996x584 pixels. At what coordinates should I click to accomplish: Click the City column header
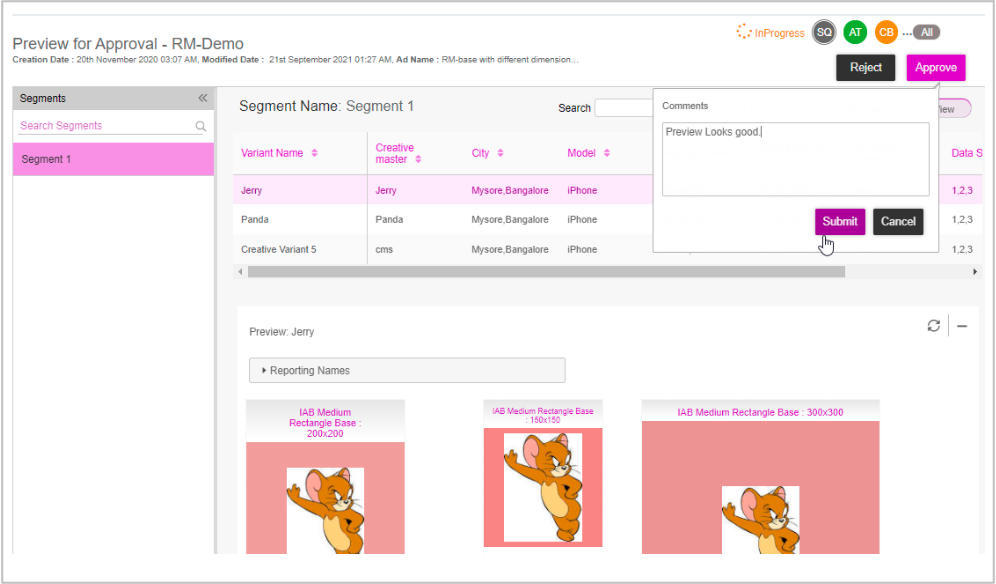coord(480,153)
